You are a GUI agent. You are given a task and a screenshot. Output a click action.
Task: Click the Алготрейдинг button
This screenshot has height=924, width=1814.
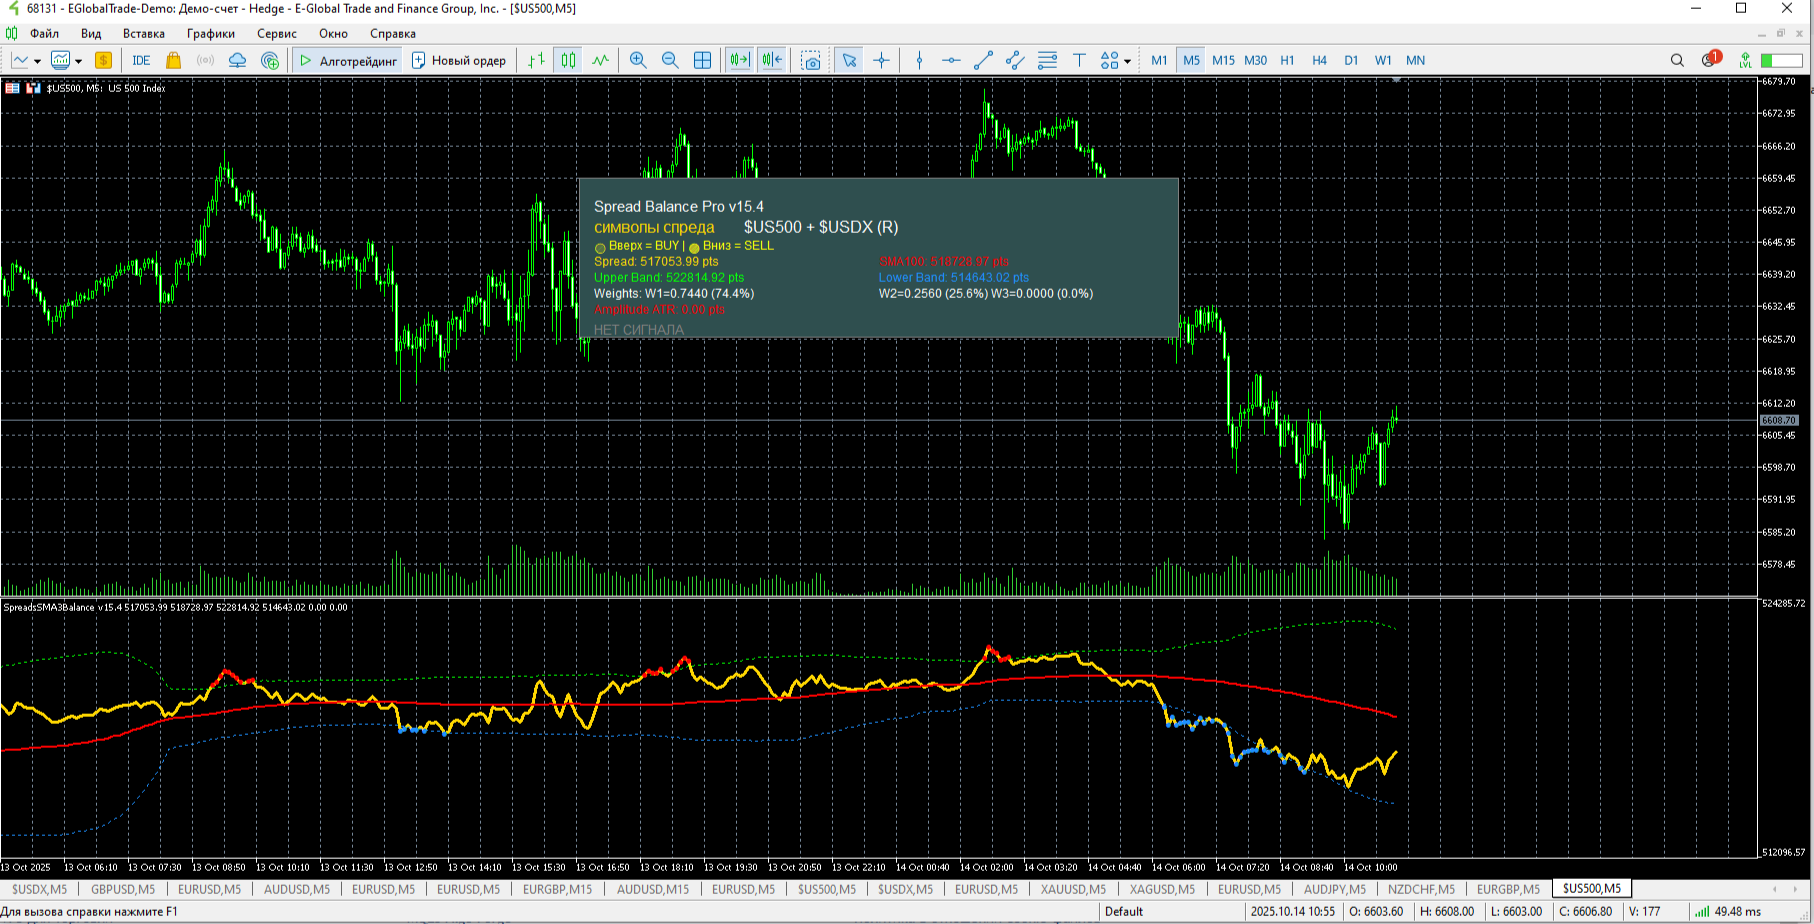pyautogui.click(x=348, y=60)
